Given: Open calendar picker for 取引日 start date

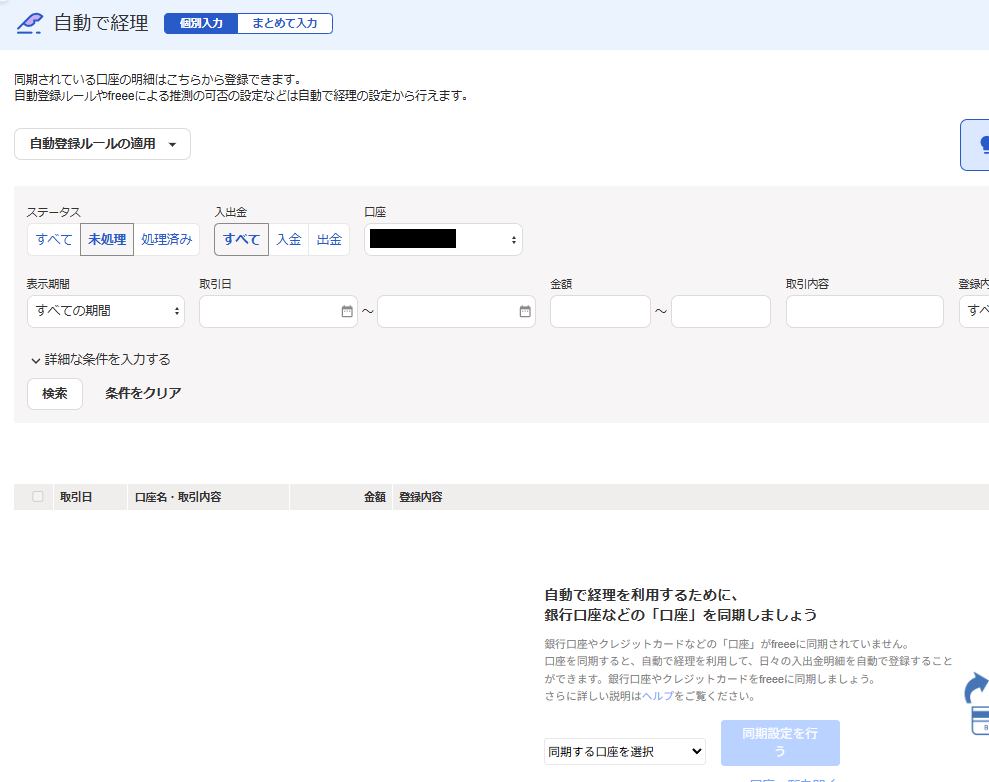Looking at the screenshot, I should tap(347, 311).
